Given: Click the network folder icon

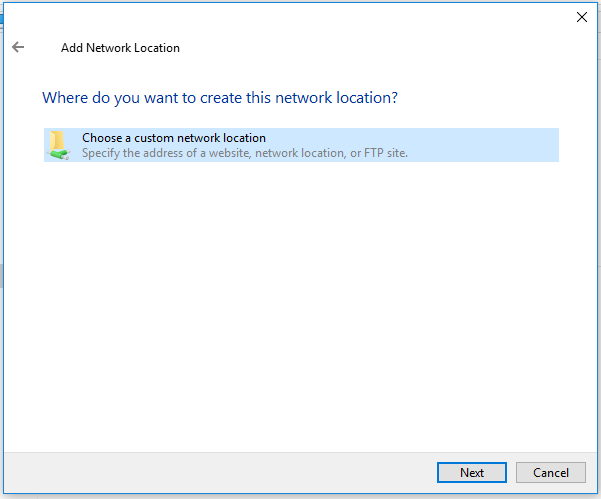Looking at the screenshot, I should pos(59,145).
